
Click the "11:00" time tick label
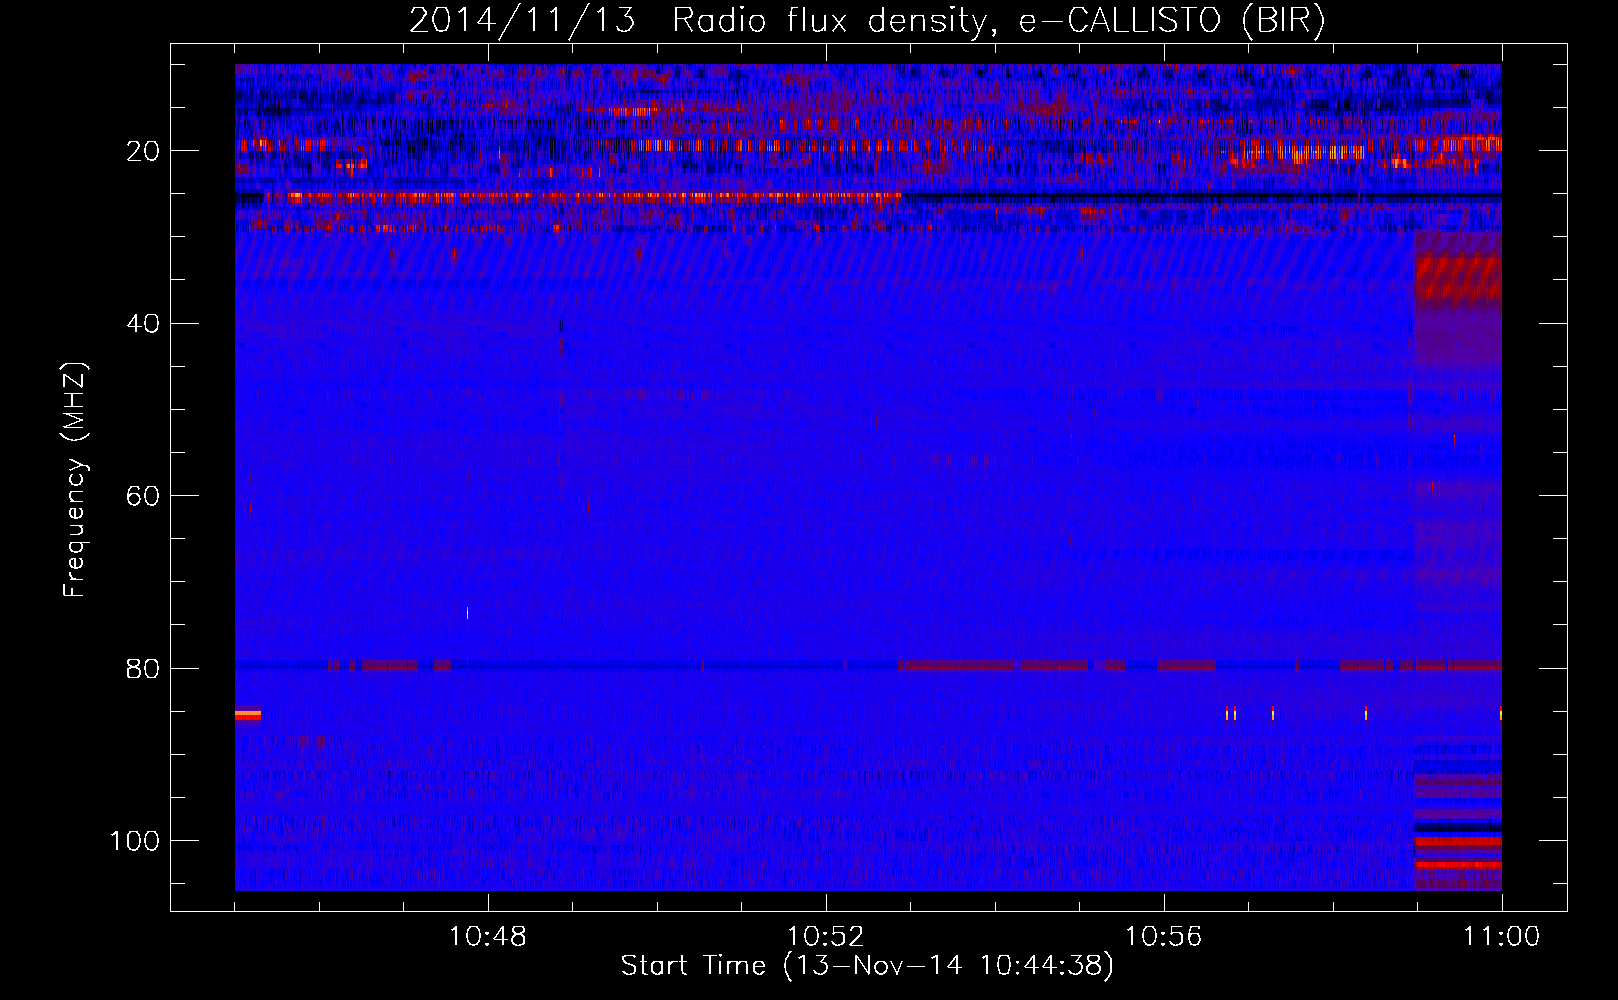(x=1502, y=937)
